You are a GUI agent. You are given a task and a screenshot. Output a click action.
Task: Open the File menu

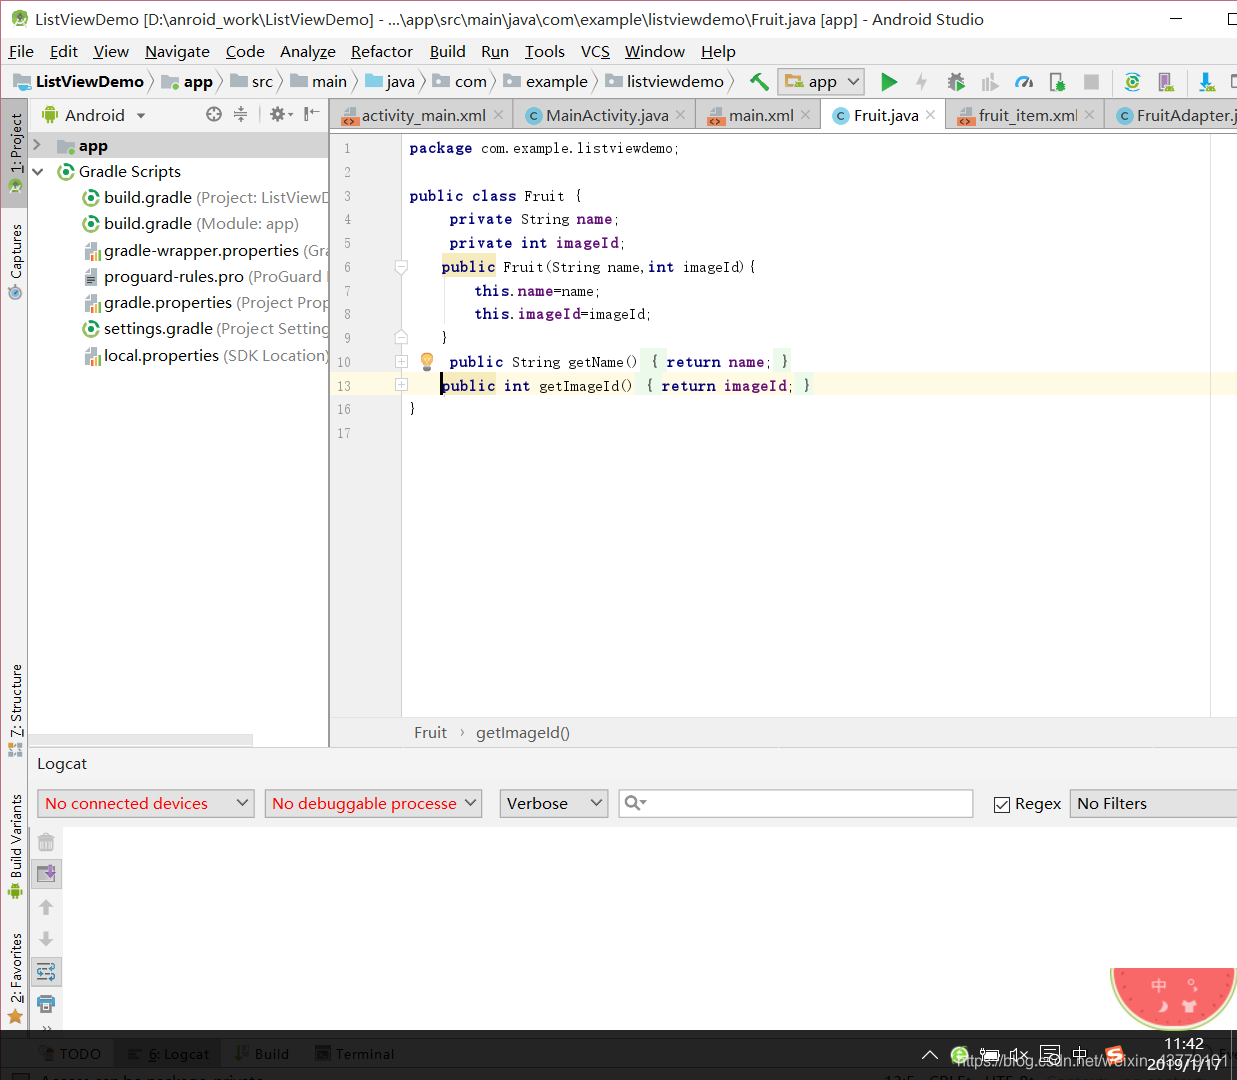pos(21,51)
